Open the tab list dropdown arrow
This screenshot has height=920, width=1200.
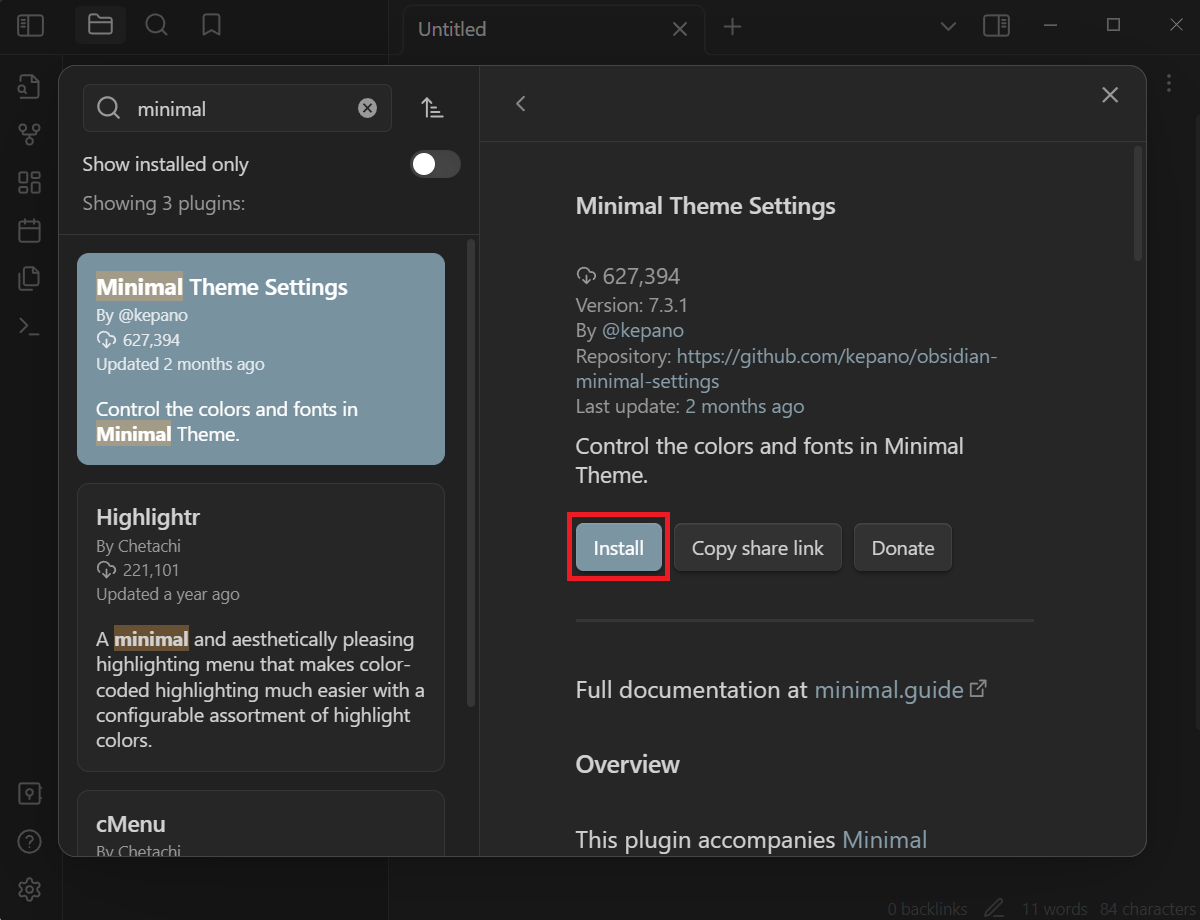pyautogui.click(x=949, y=27)
